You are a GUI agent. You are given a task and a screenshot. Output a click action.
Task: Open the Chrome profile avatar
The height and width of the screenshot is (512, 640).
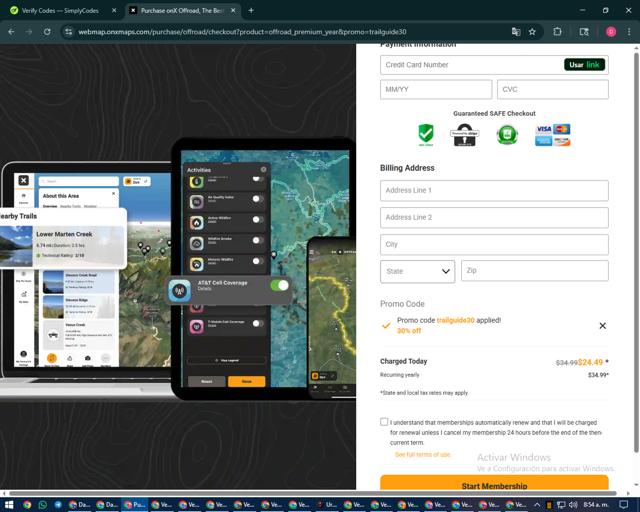click(611, 32)
